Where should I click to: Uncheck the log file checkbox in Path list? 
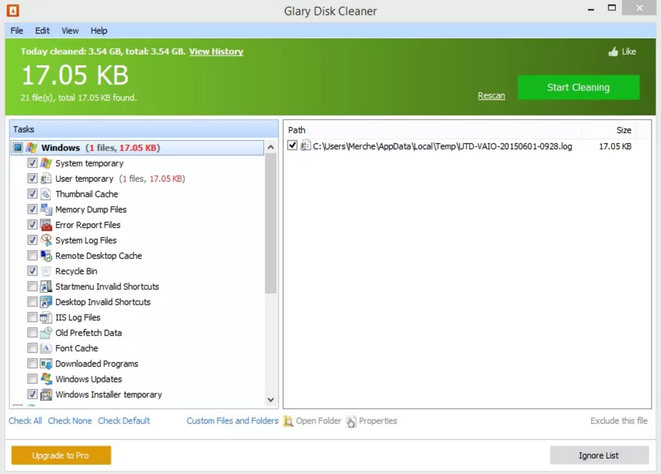[x=292, y=145]
